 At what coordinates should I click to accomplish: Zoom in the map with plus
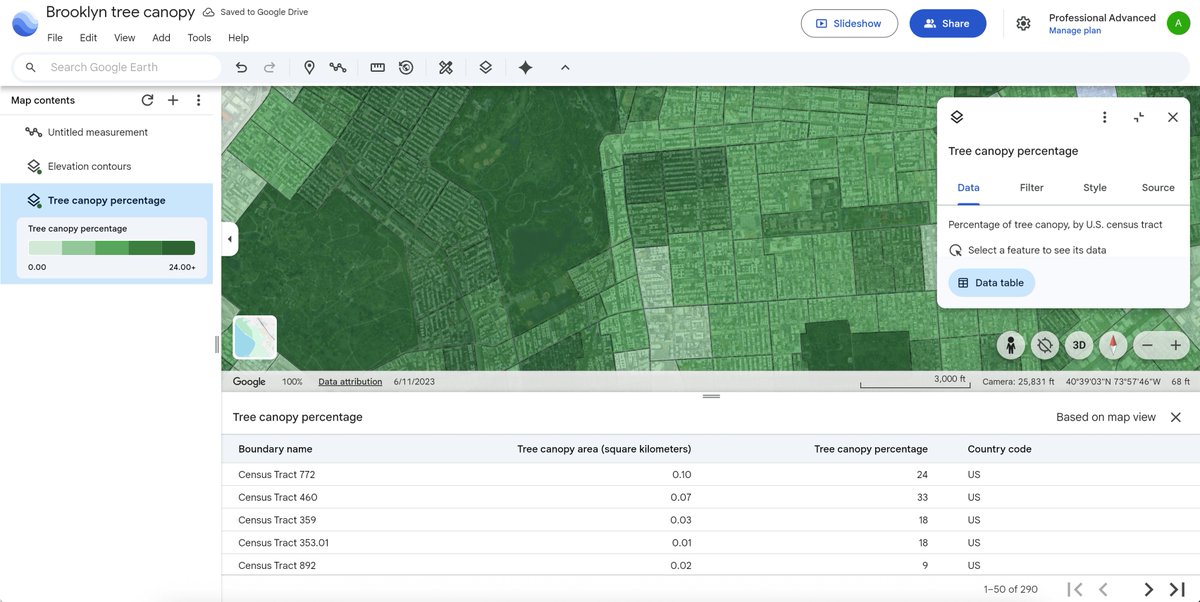1176,345
